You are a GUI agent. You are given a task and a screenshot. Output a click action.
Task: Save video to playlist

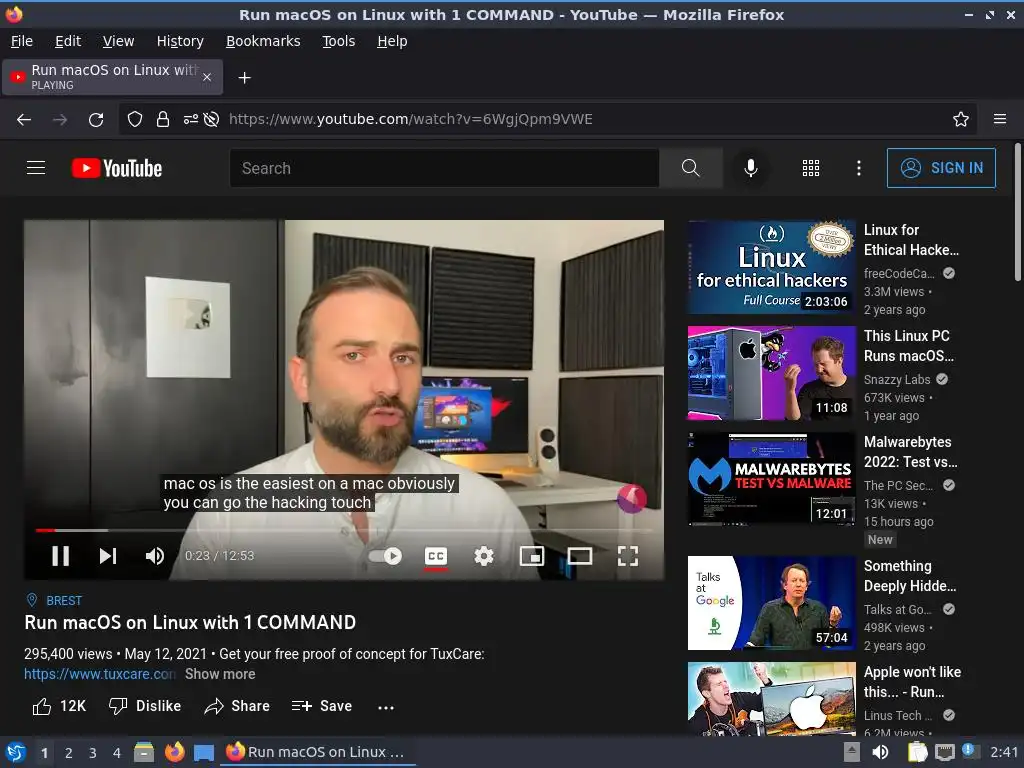[322, 706]
